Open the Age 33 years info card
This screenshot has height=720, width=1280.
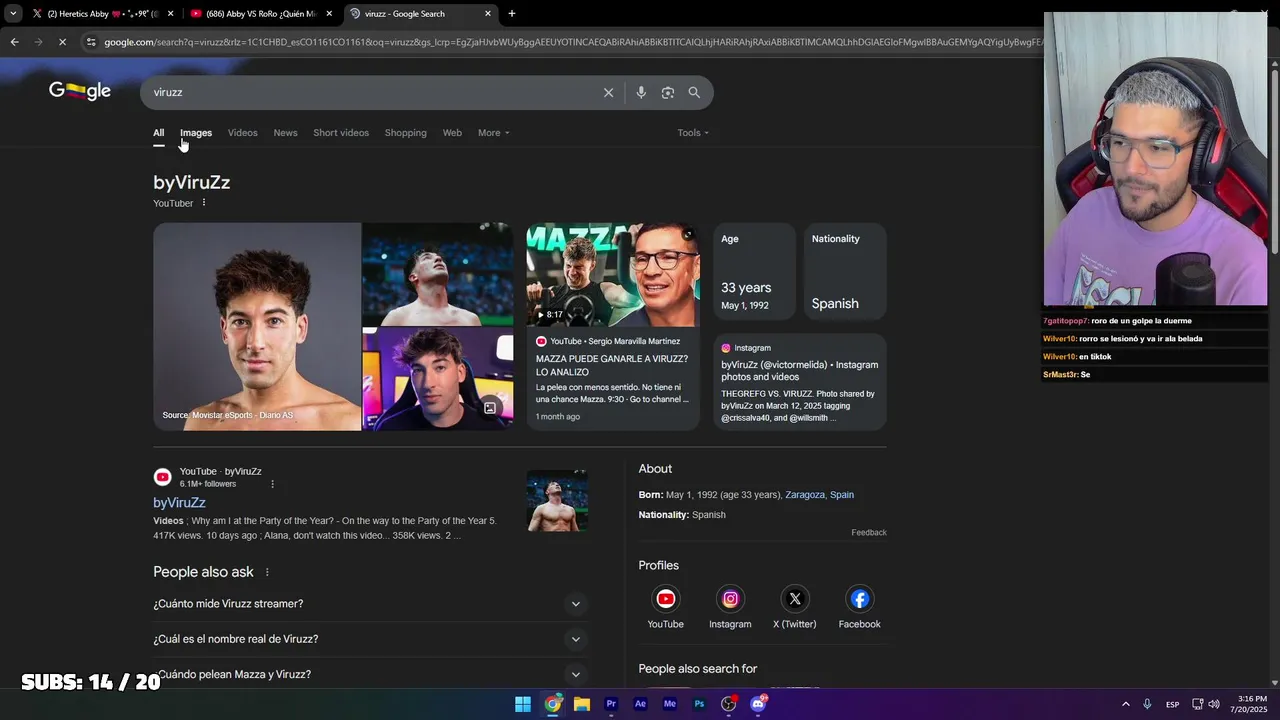753,272
